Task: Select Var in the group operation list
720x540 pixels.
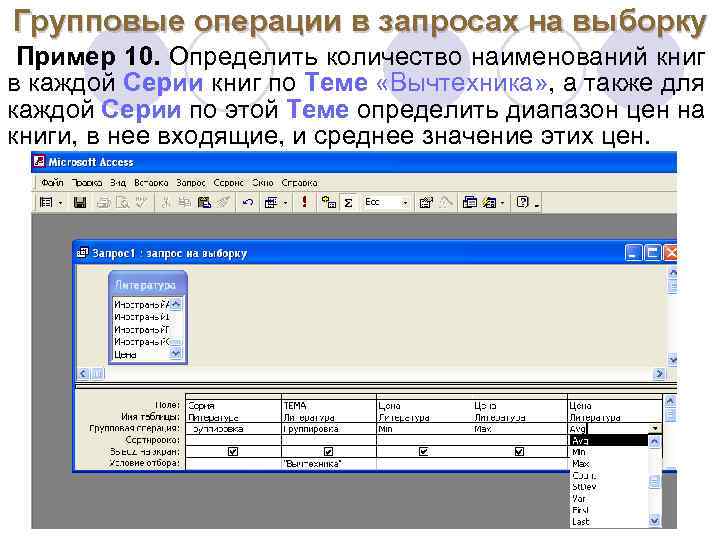Action: [x=608, y=499]
